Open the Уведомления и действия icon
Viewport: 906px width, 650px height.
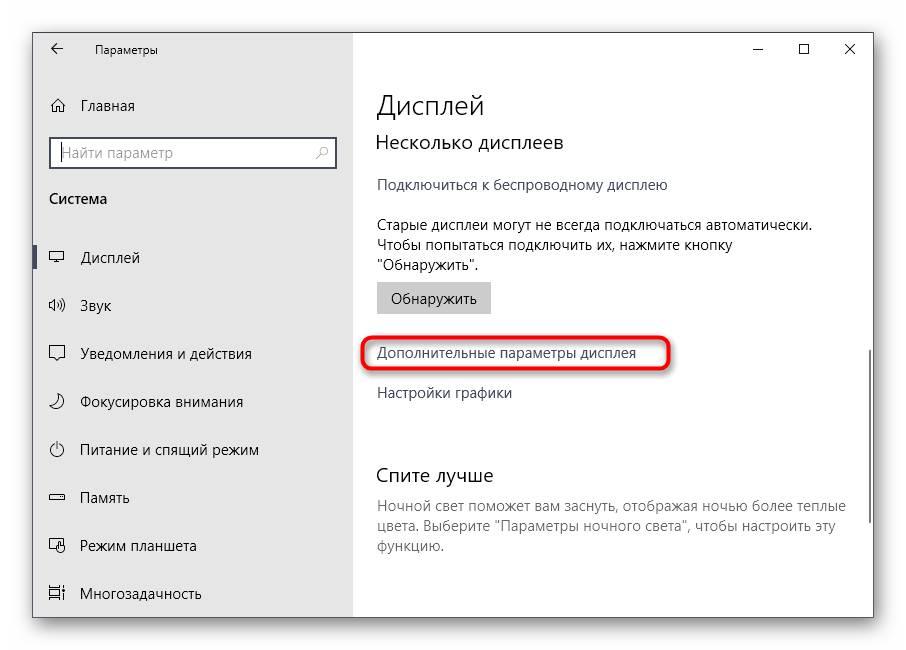58,354
